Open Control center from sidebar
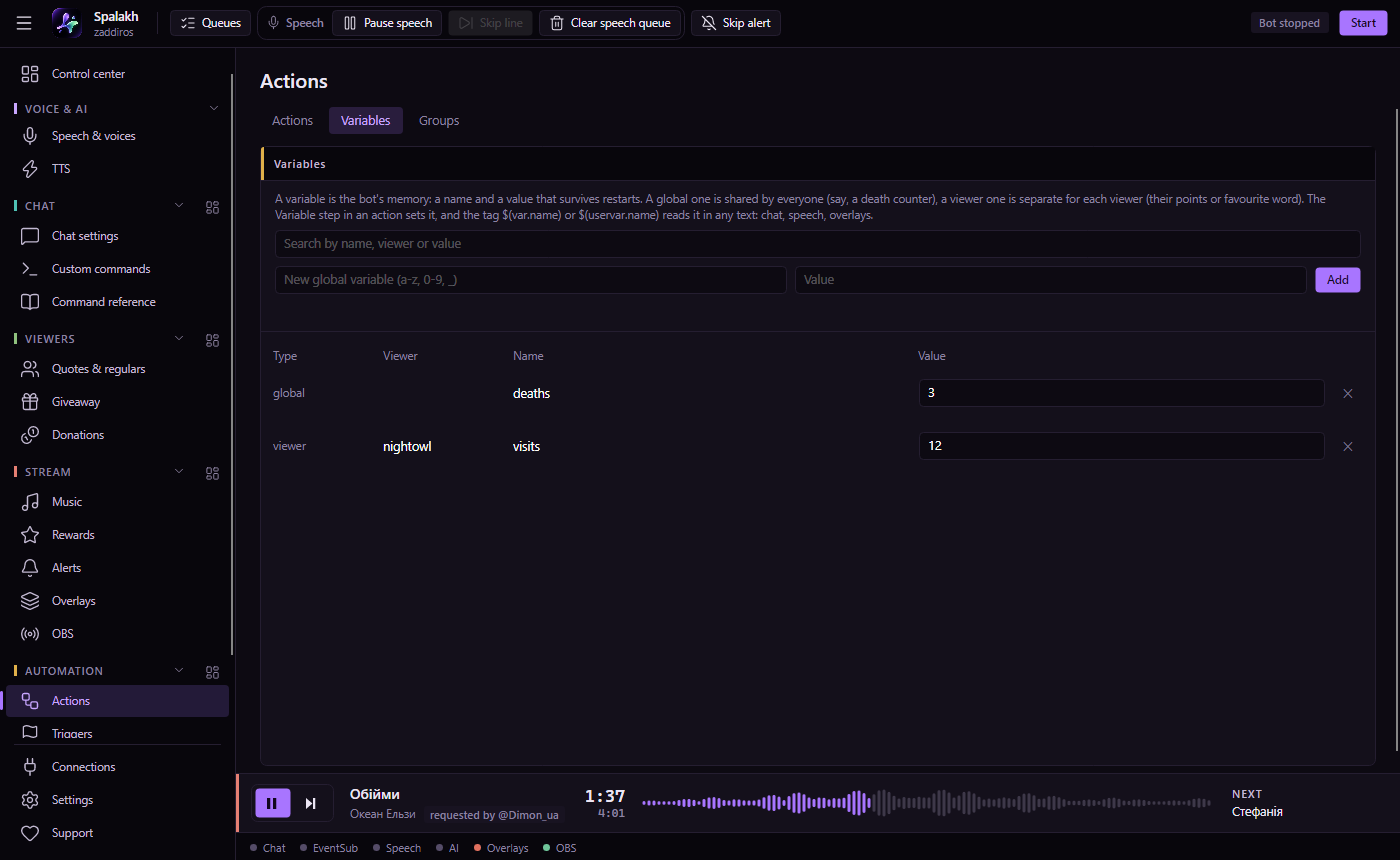1400x860 pixels. point(117,74)
